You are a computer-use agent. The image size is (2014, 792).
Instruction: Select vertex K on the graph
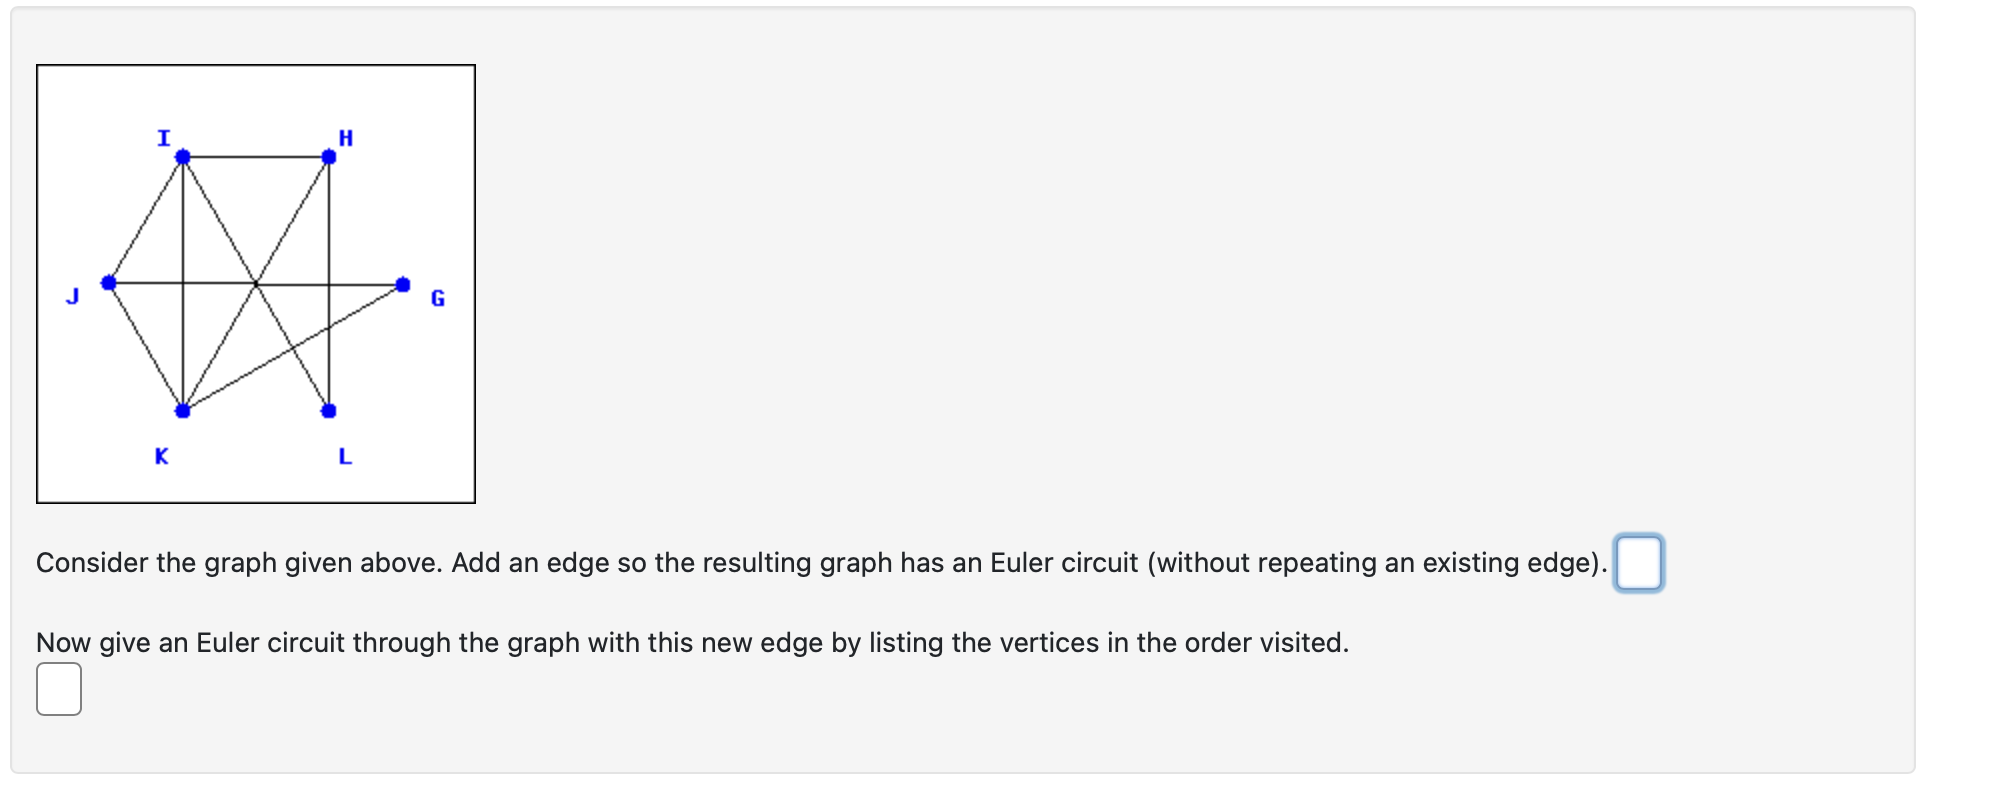(x=183, y=410)
